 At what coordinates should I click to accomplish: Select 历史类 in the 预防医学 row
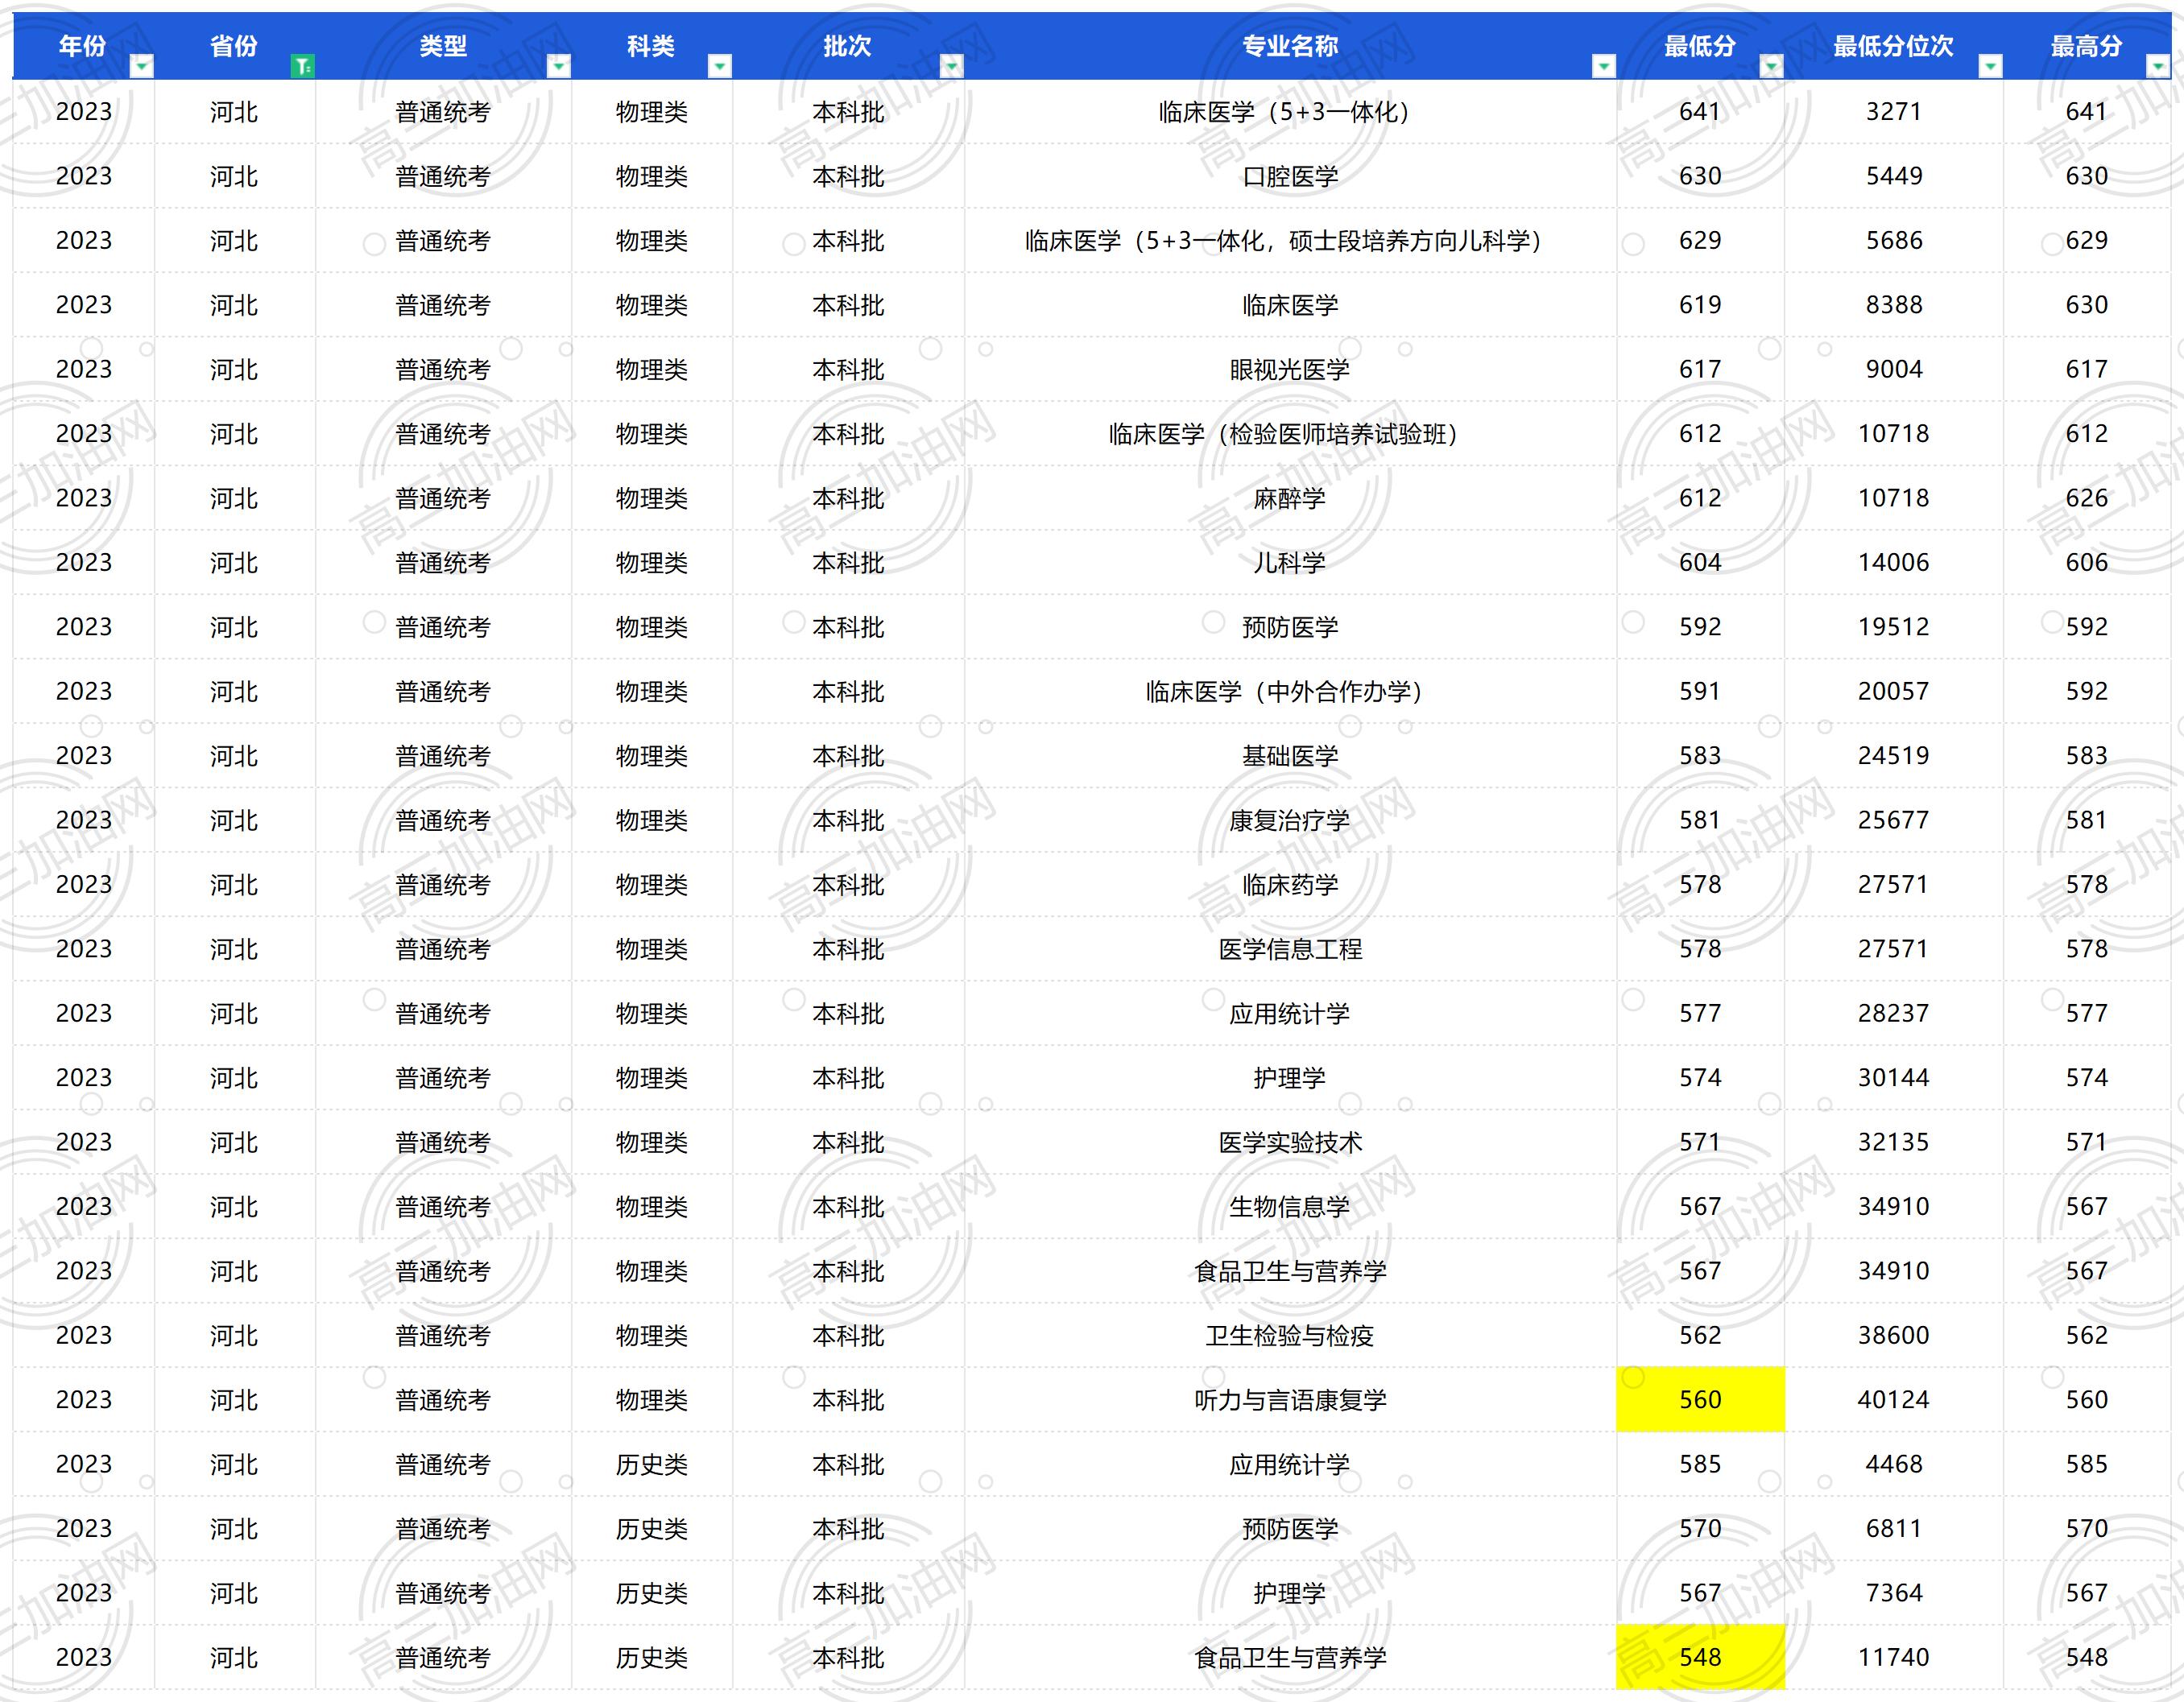[652, 1529]
